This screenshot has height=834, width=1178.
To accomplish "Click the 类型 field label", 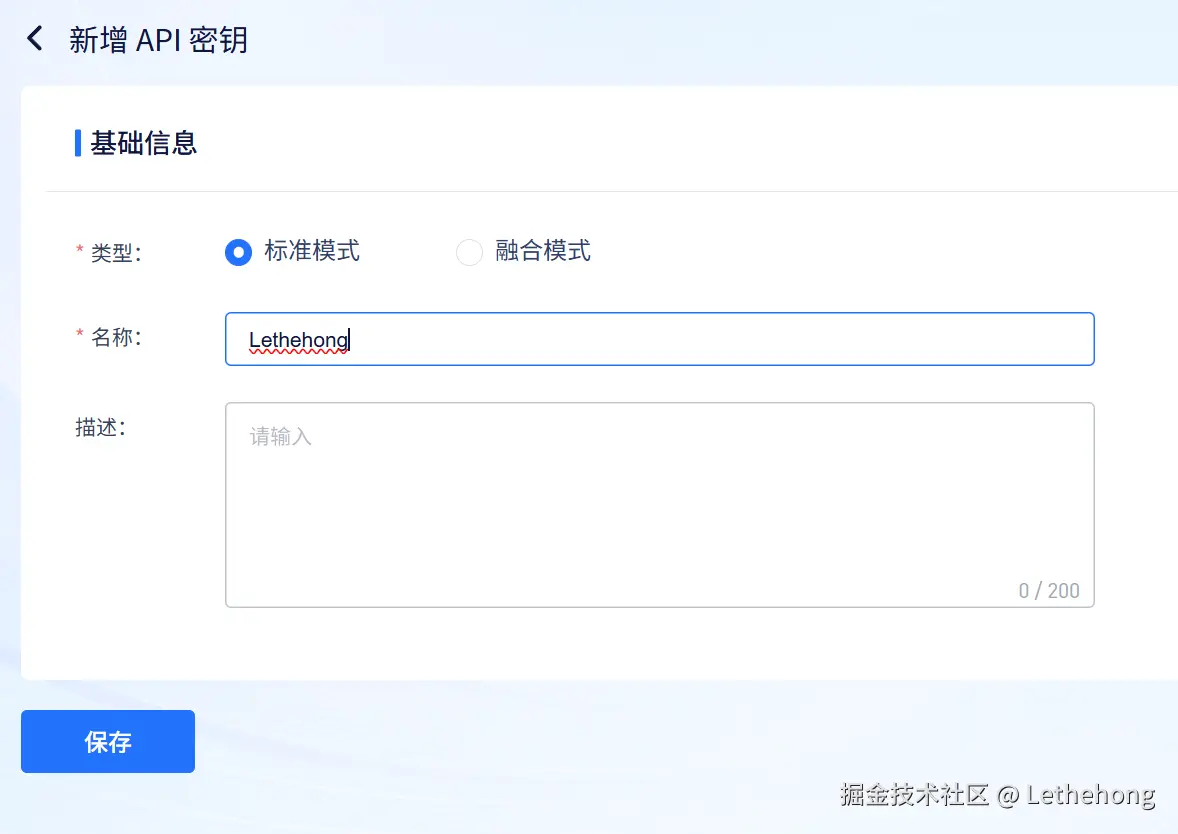I will pos(116,252).
